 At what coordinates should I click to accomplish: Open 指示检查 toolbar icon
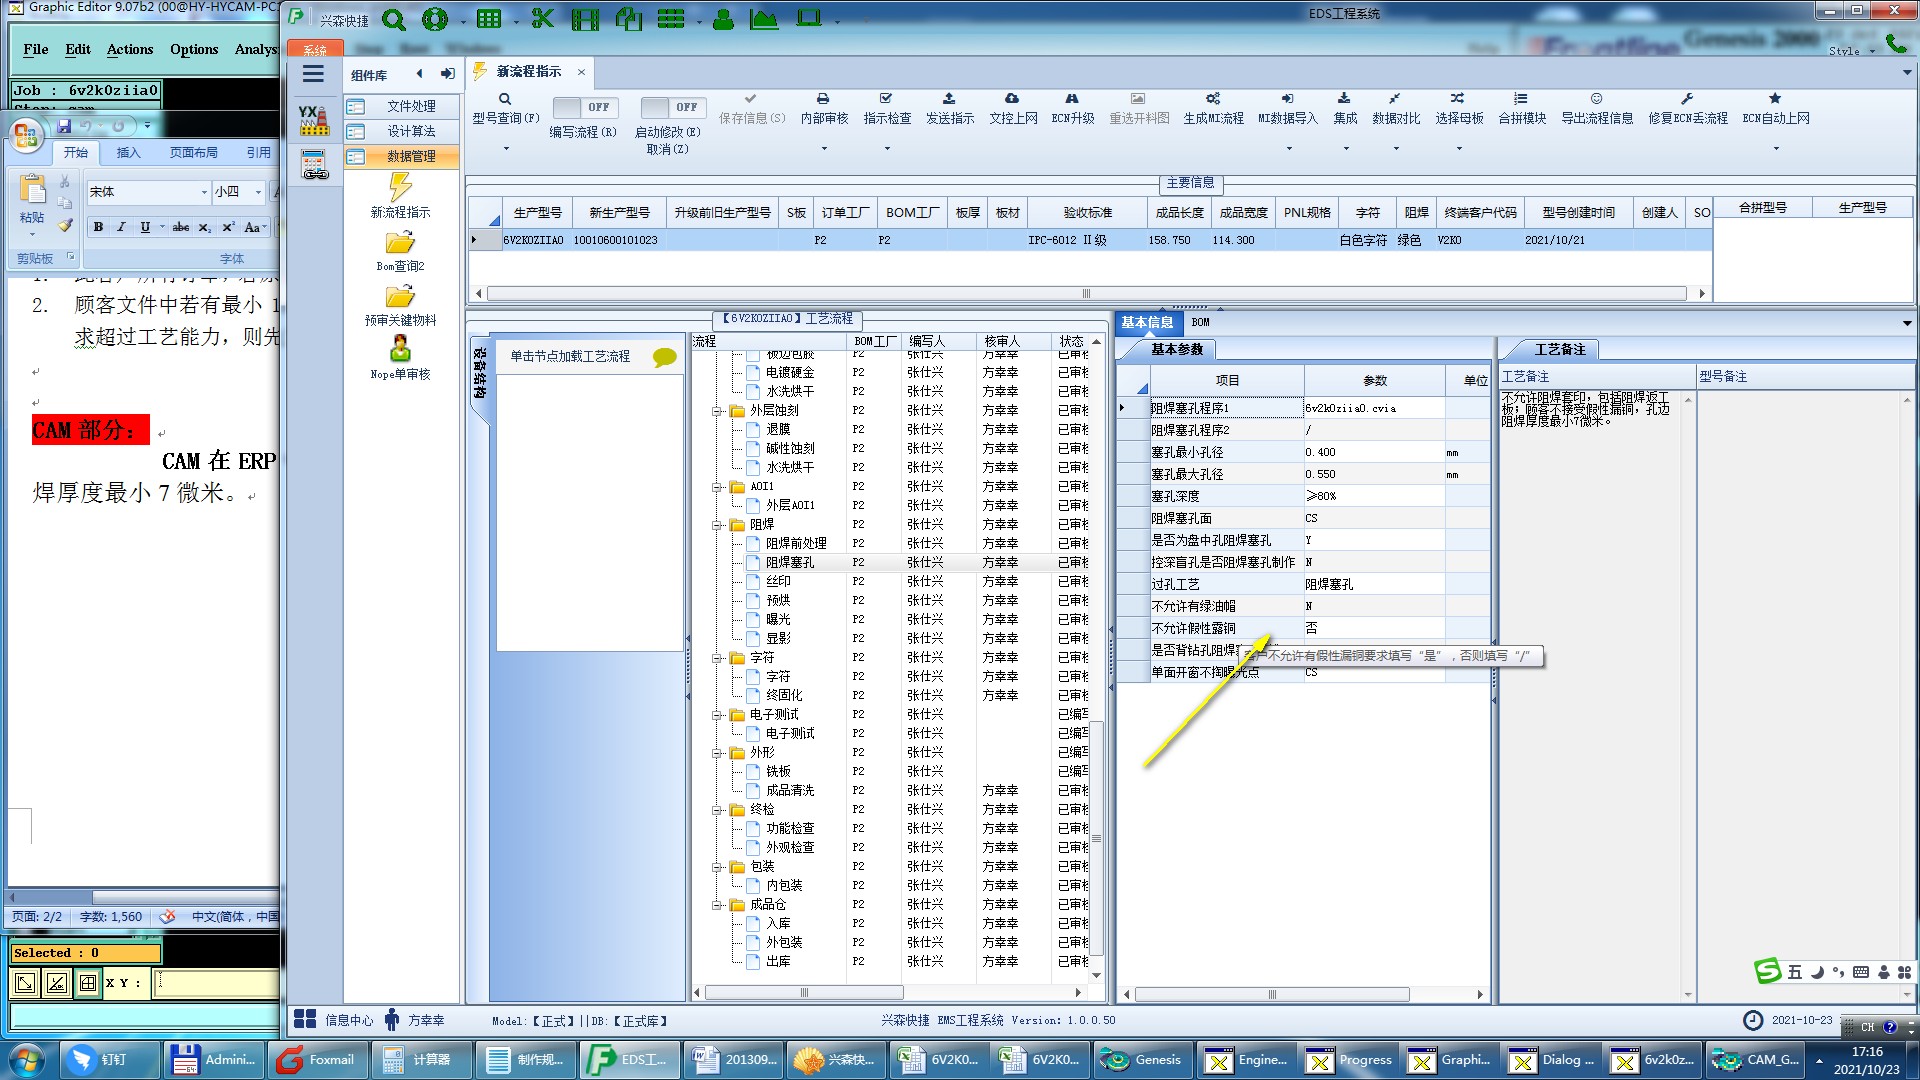(x=886, y=99)
